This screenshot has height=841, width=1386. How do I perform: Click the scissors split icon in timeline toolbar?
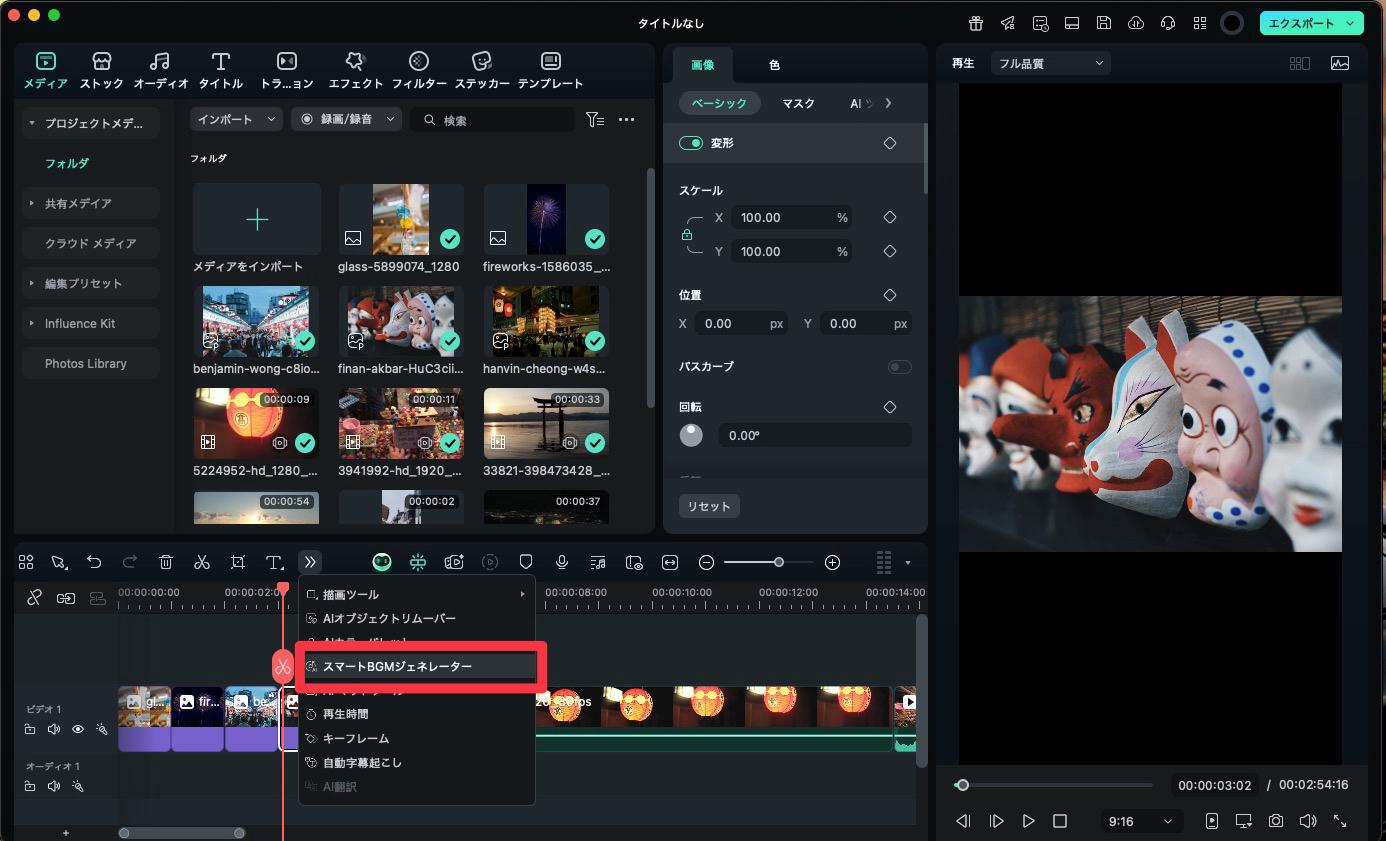(202, 563)
